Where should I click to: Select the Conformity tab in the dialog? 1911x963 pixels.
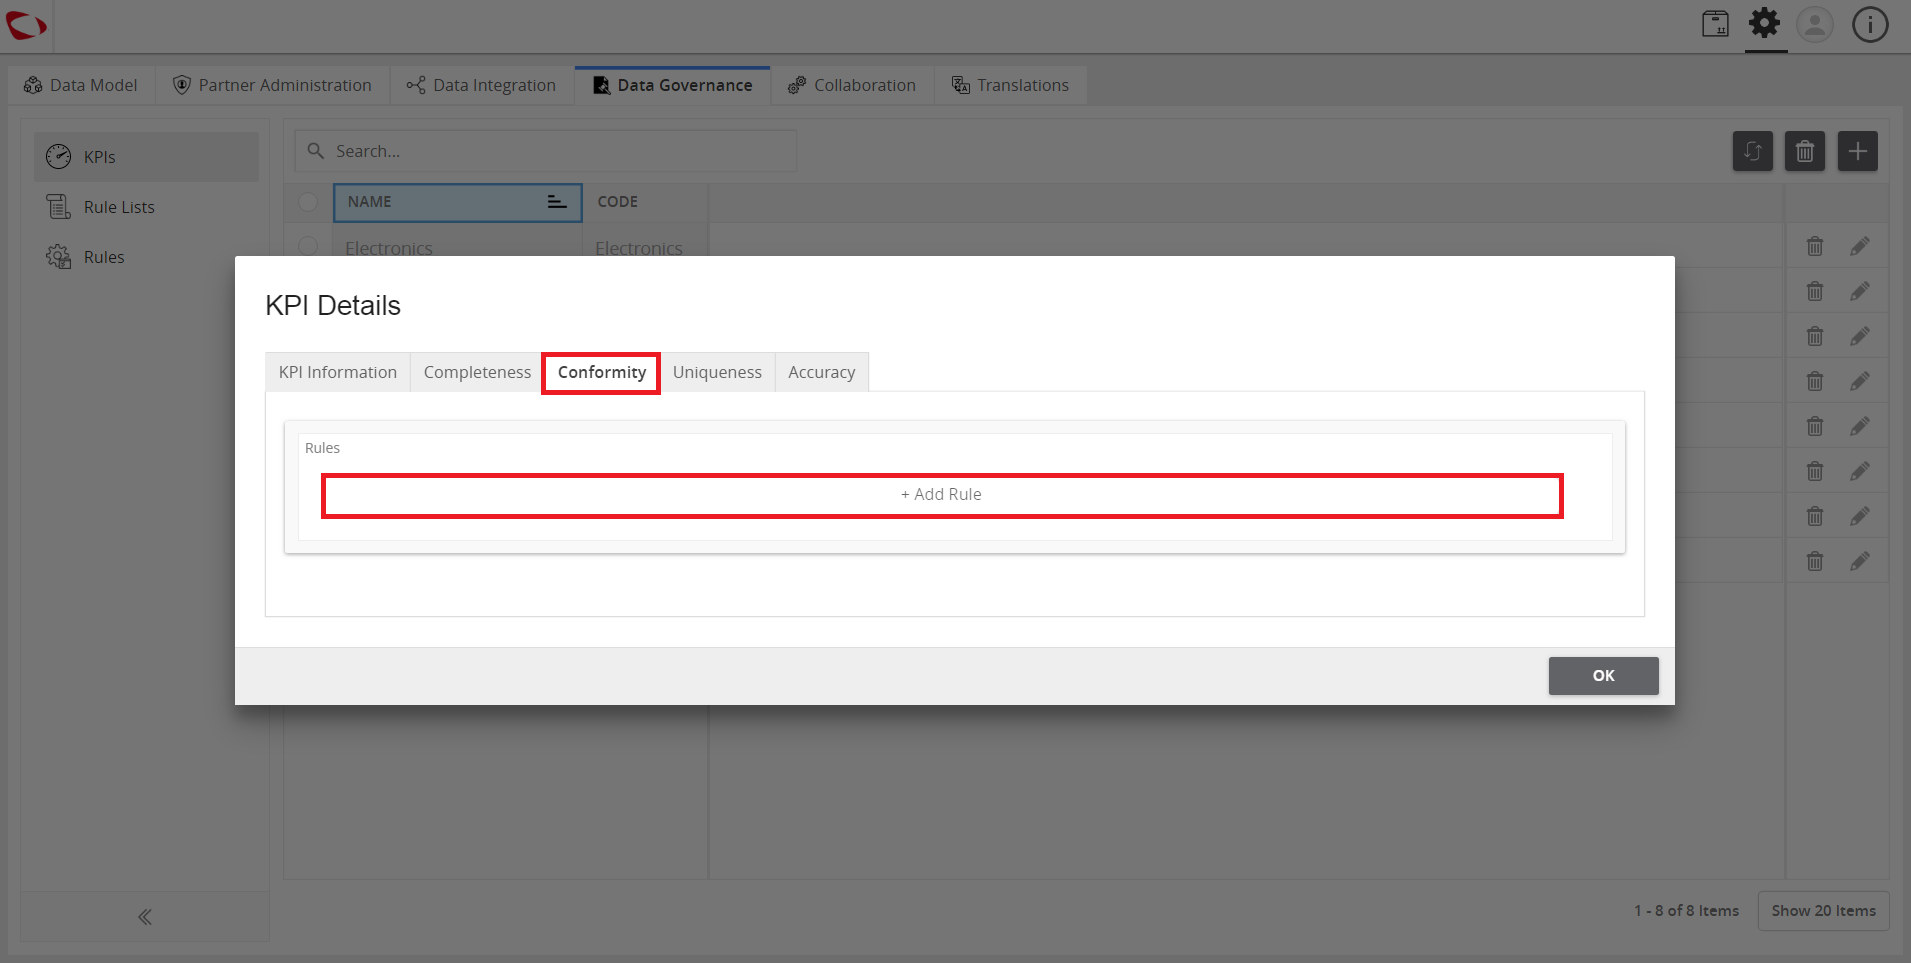tap(602, 372)
